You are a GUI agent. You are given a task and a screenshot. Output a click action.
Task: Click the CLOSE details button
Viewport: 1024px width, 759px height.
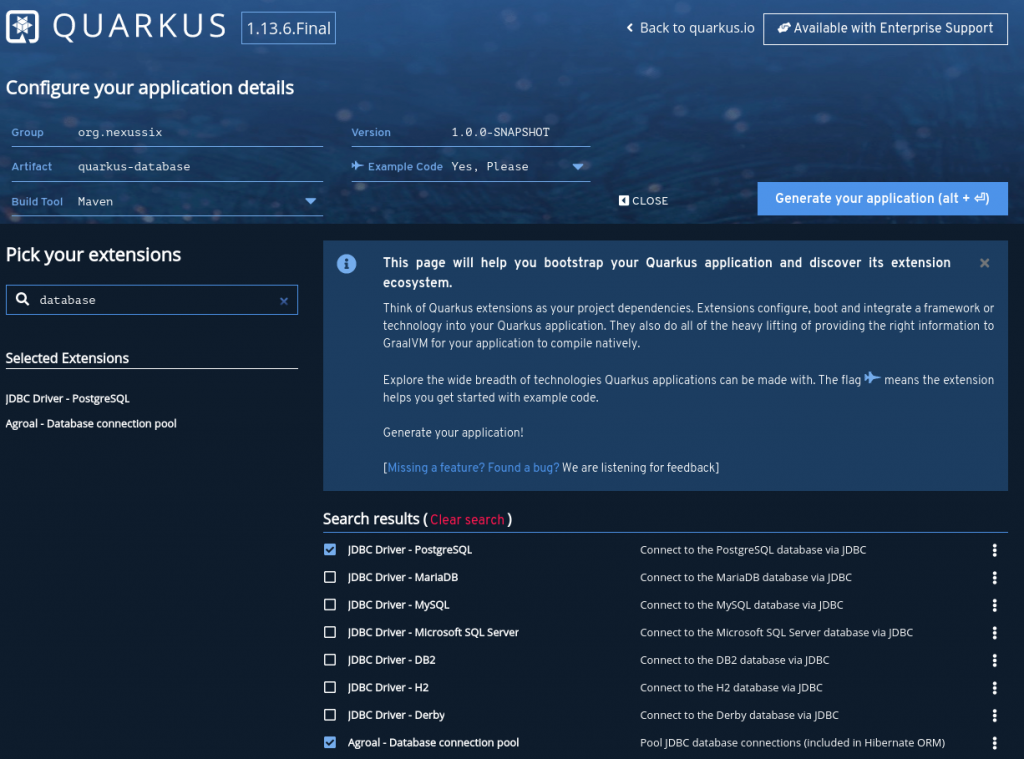[x=643, y=201]
